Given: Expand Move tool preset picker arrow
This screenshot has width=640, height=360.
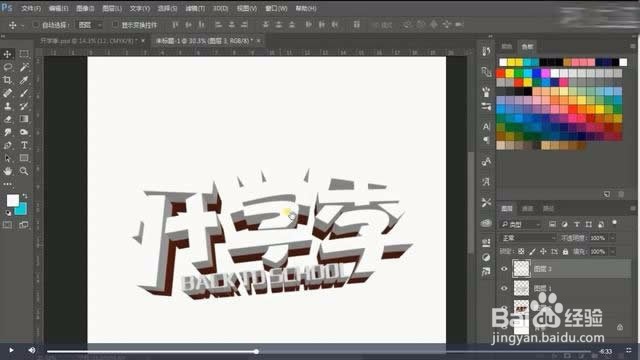Looking at the screenshot, I should point(22,25).
